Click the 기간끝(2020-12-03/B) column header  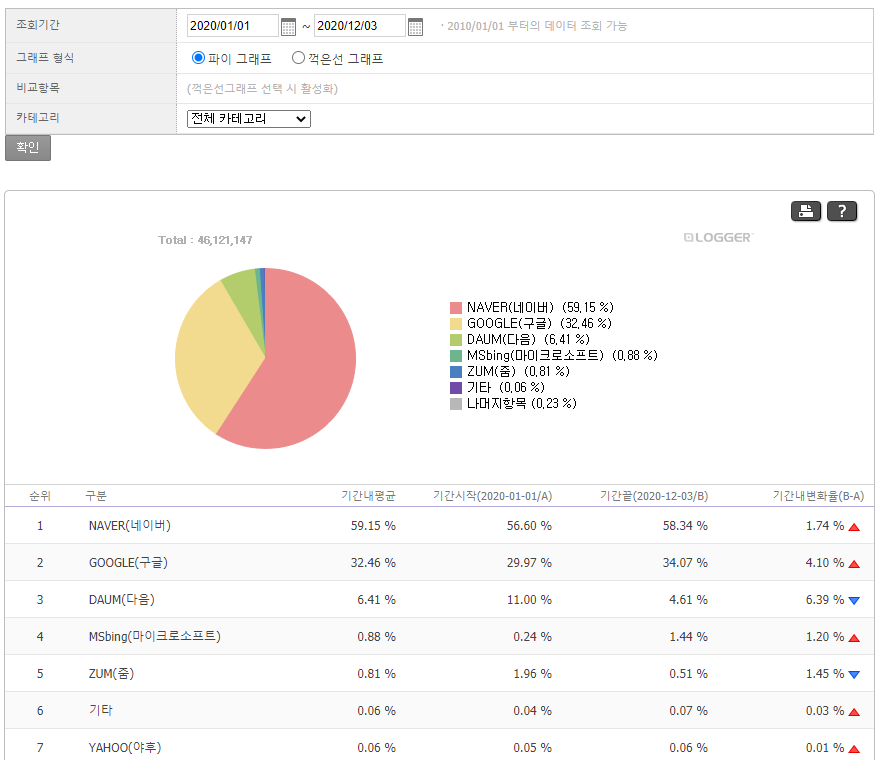point(654,496)
